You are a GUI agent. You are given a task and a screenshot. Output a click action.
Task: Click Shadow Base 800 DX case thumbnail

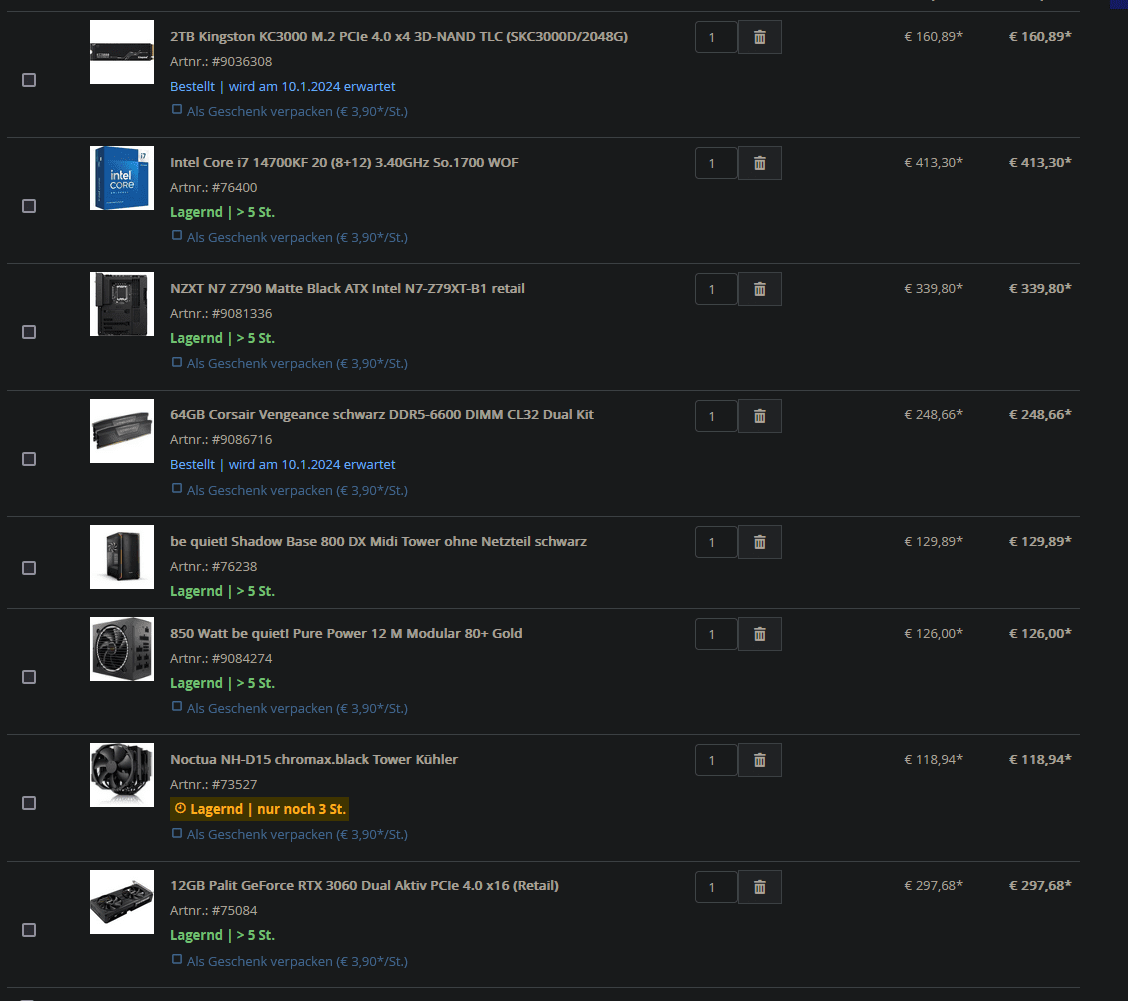point(122,557)
